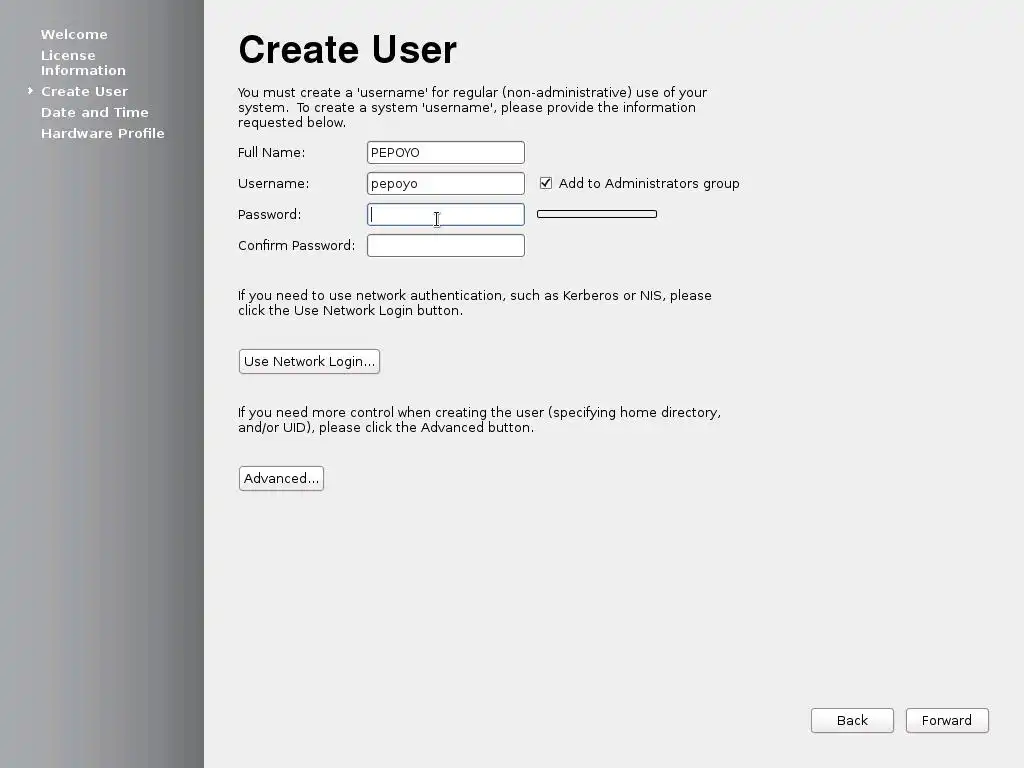Click the Full Name input field

click(445, 153)
